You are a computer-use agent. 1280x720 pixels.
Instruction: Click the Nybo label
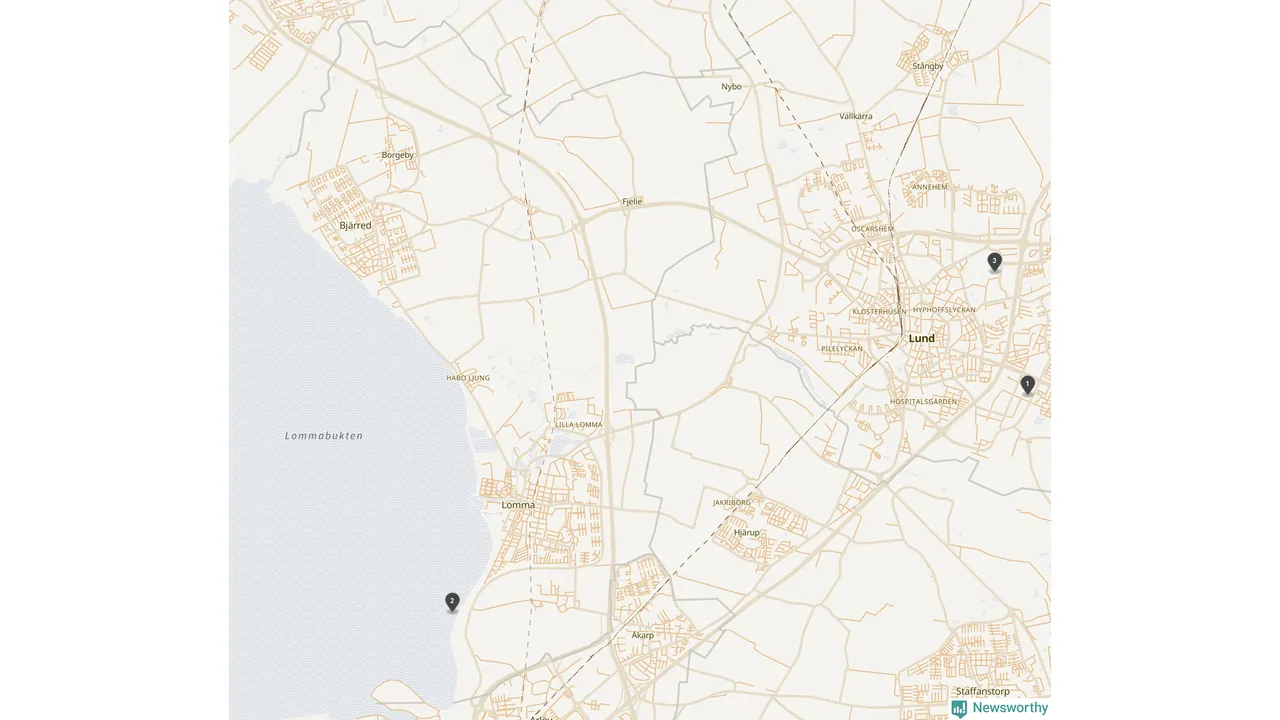pyautogui.click(x=732, y=87)
